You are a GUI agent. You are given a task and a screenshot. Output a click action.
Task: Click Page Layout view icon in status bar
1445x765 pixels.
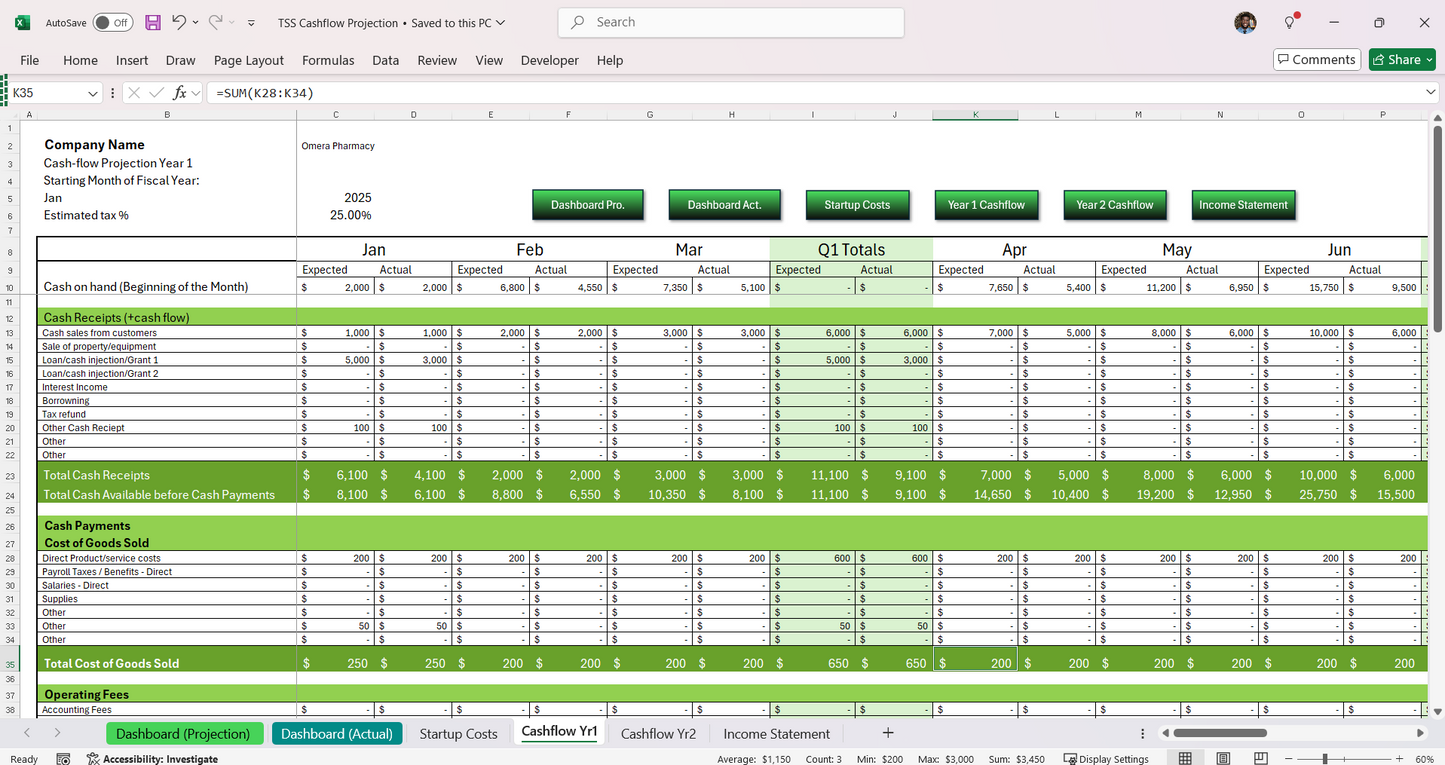pos(1223,759)
